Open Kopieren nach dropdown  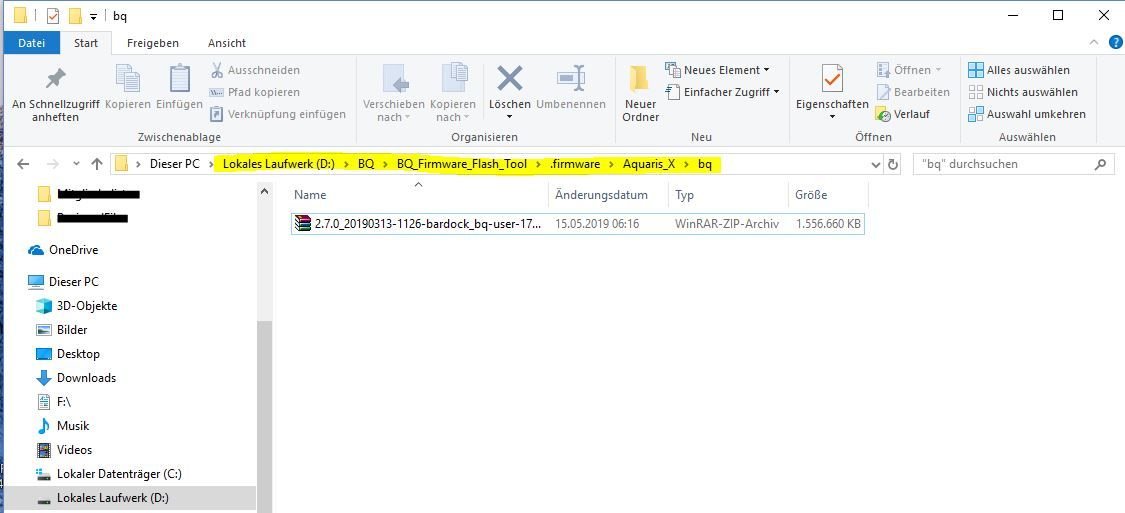[x=453, y=94]
